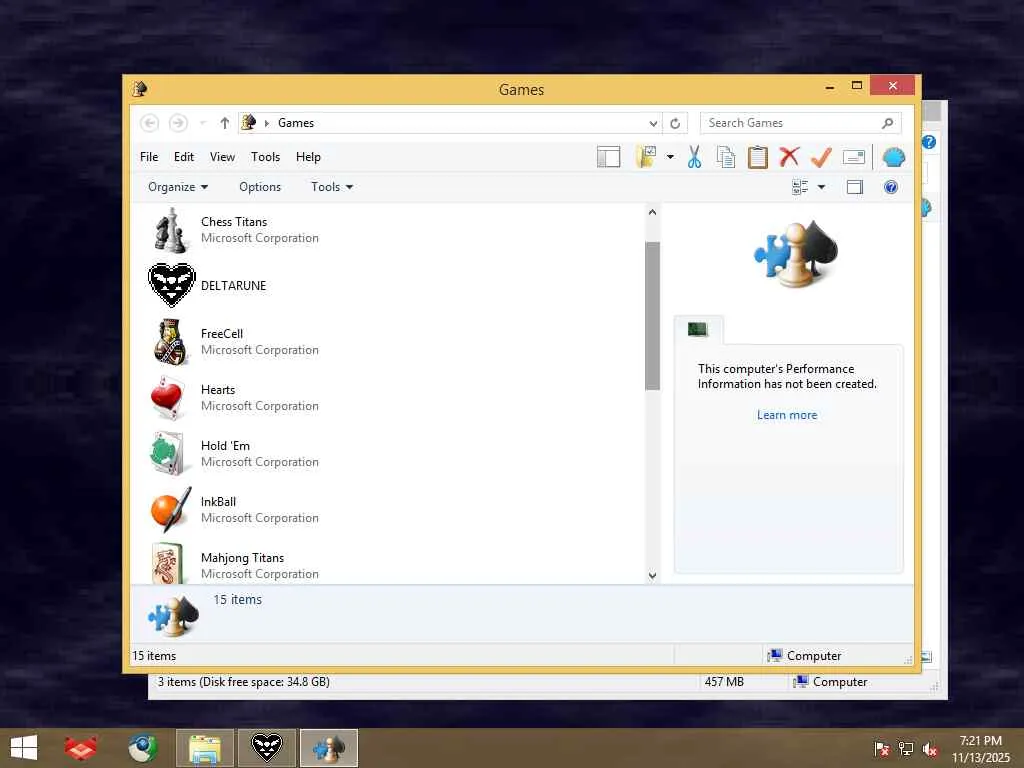Click the red X Delete icon

point(789,157)
